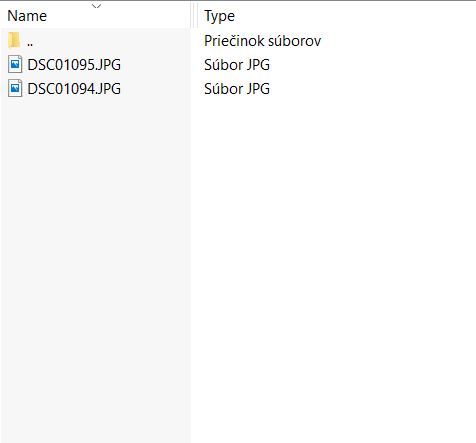Image resolution: width=476 pixels, height=443 pixels.
Task: Sort files using the Type column header
Action: [219, 16]
